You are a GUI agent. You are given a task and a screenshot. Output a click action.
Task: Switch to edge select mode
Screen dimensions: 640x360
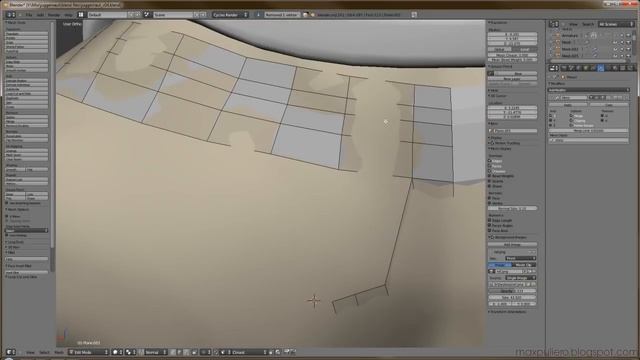tap(180, 352)
